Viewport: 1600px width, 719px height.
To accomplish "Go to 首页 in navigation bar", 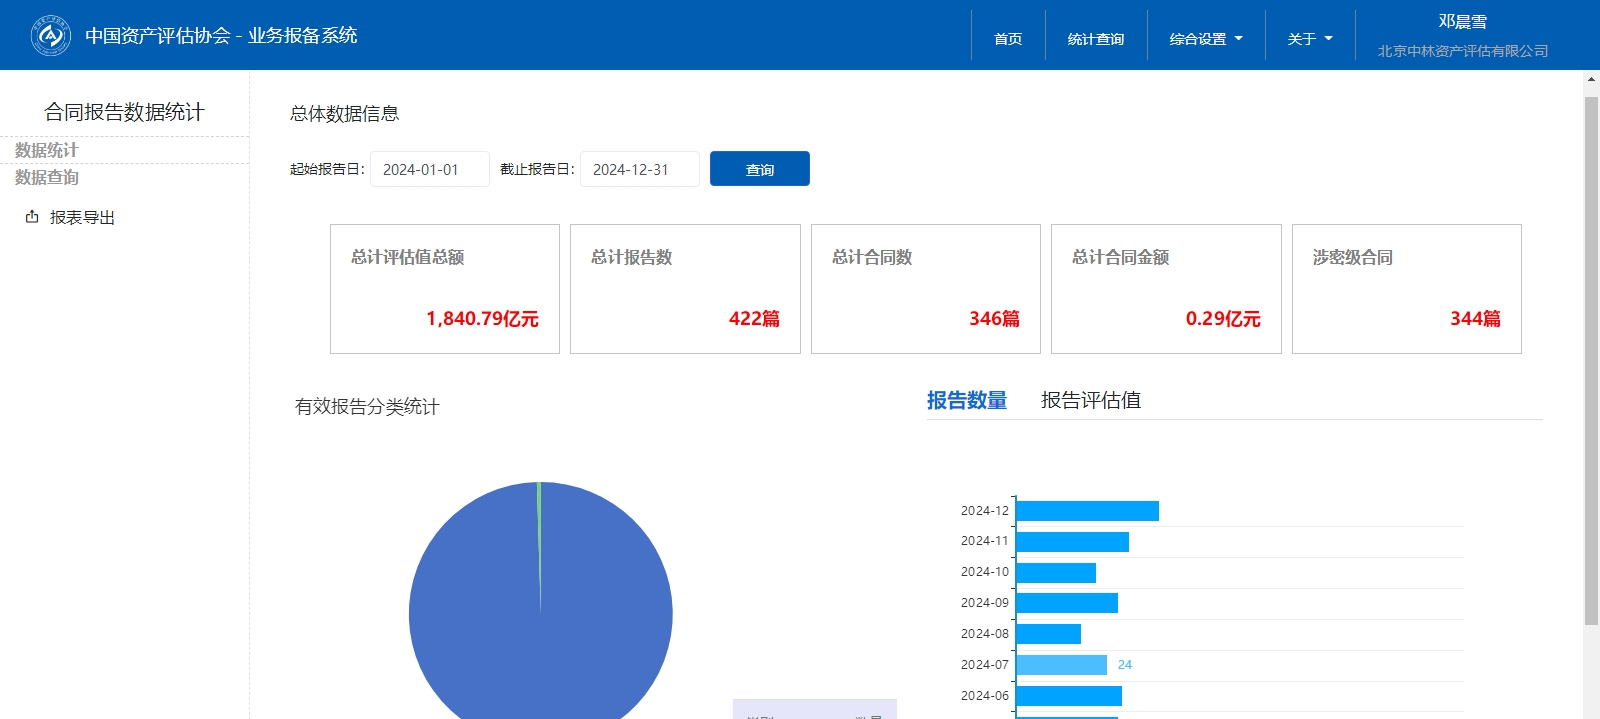I will click(x=1007, y=39).
